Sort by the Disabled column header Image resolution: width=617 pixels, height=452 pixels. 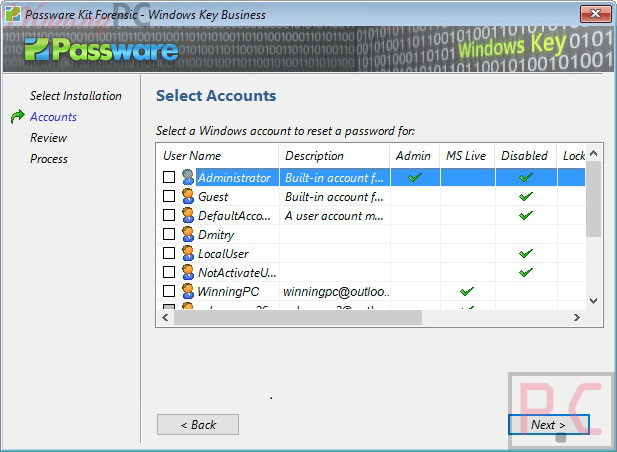click(x=526, y=156)
